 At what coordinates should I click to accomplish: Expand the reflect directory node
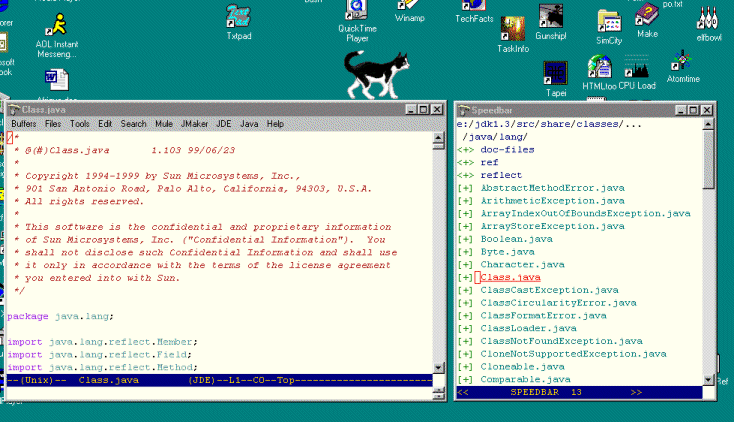click(466, 175)
